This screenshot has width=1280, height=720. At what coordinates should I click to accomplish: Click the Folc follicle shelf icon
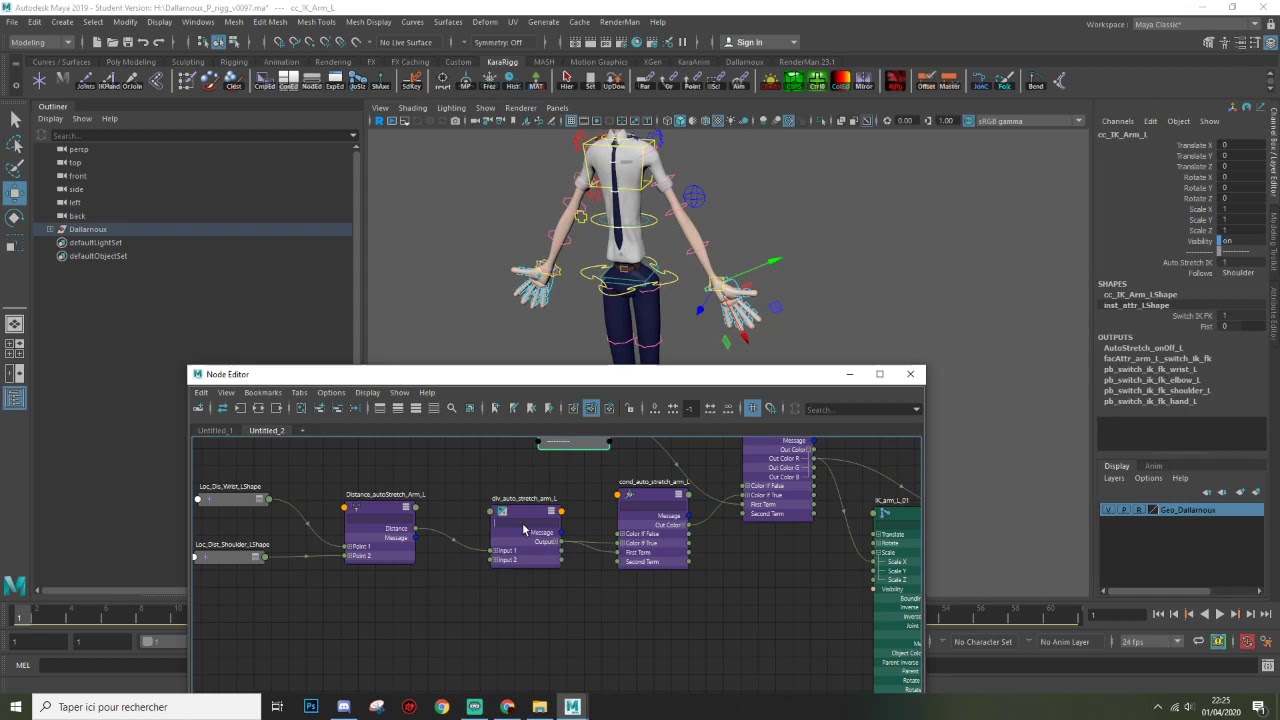pyautogui.click(x=1005, y=81)
